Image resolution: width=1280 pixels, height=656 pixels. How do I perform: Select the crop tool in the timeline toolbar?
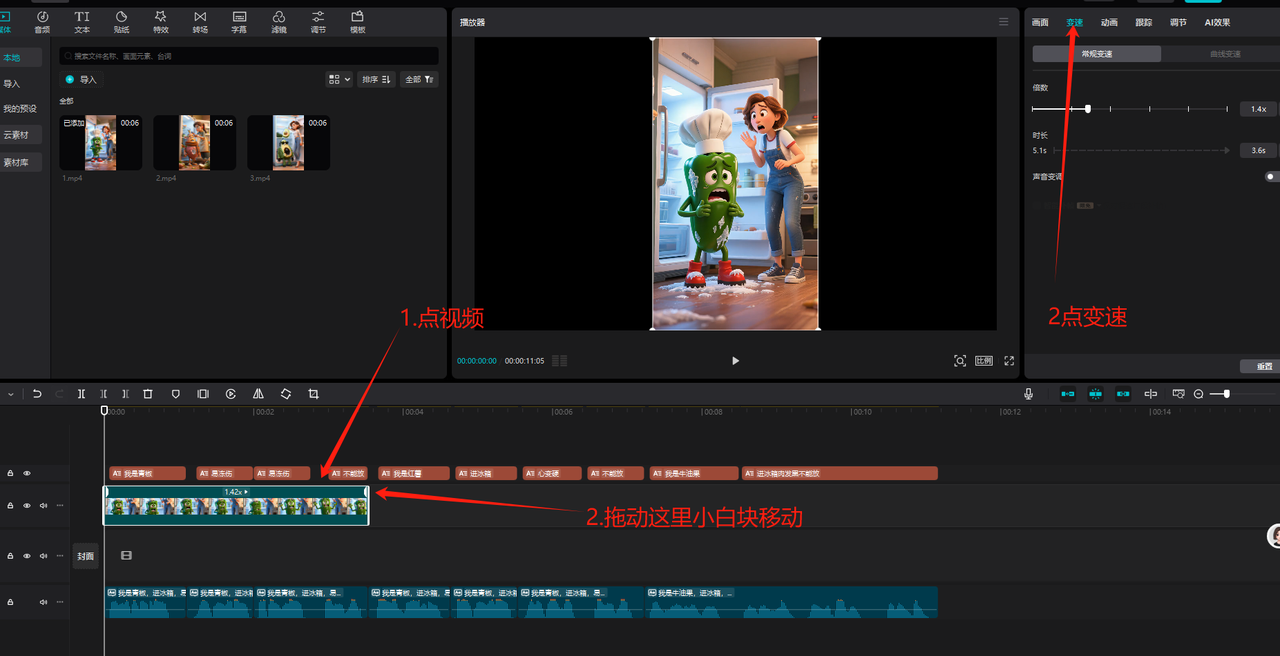(x=313, y=394)
